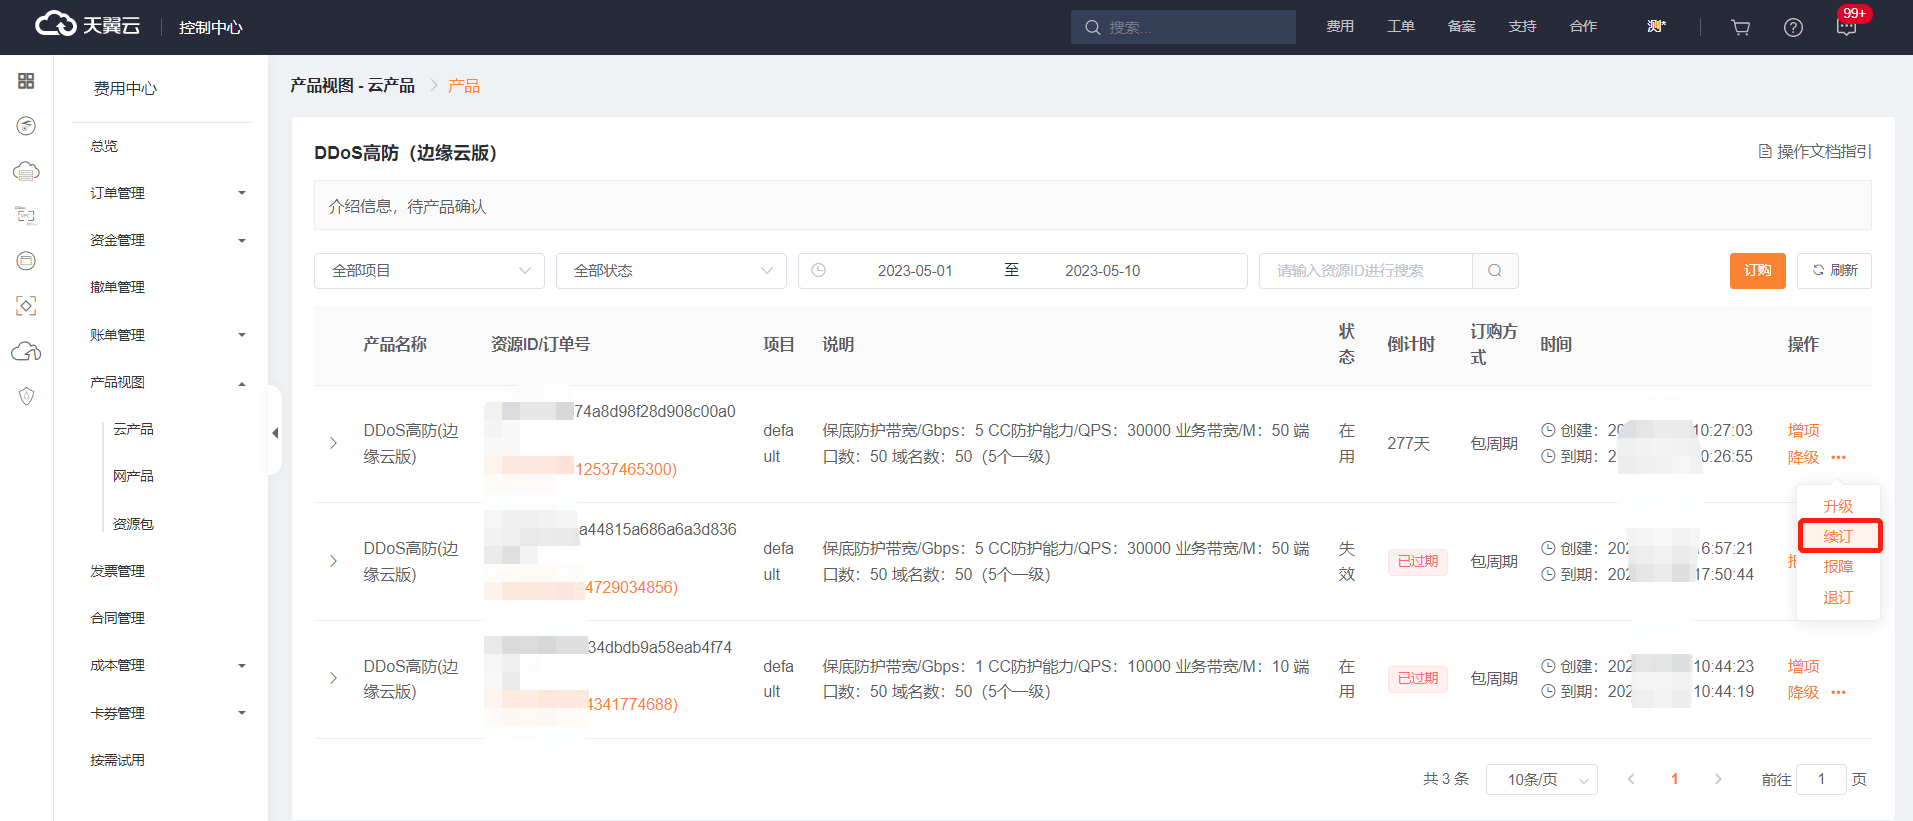This screenshot has width=1913, height=821.
Task: Click the end date 2023-05-10 field
Action: 1102,271
